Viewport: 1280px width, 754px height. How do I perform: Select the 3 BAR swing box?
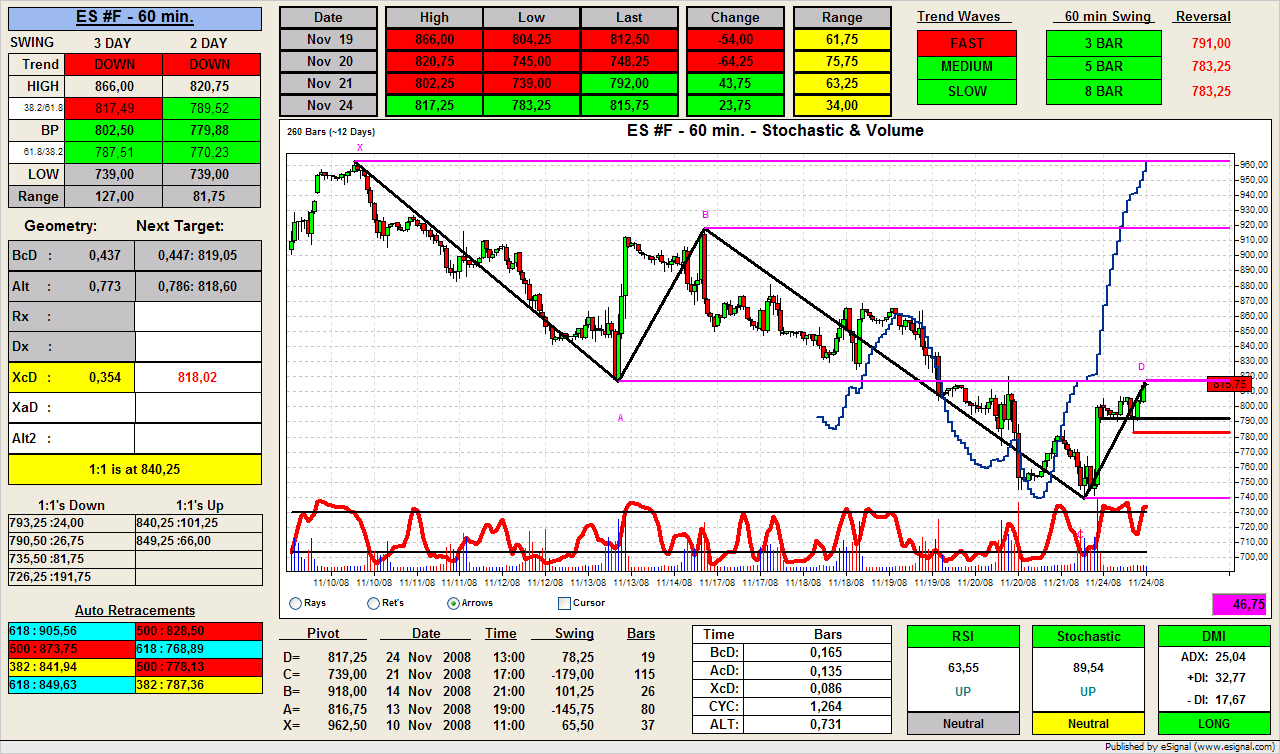pyautogui.click(x=1103, y=43)
